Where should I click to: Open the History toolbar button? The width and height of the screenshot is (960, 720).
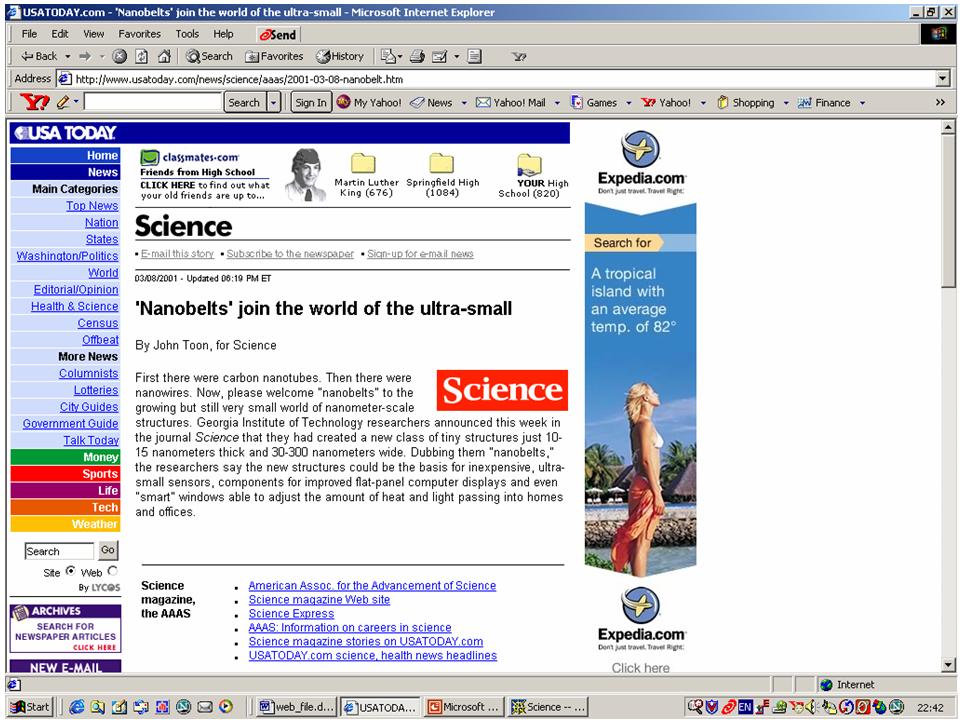(340, 56)
